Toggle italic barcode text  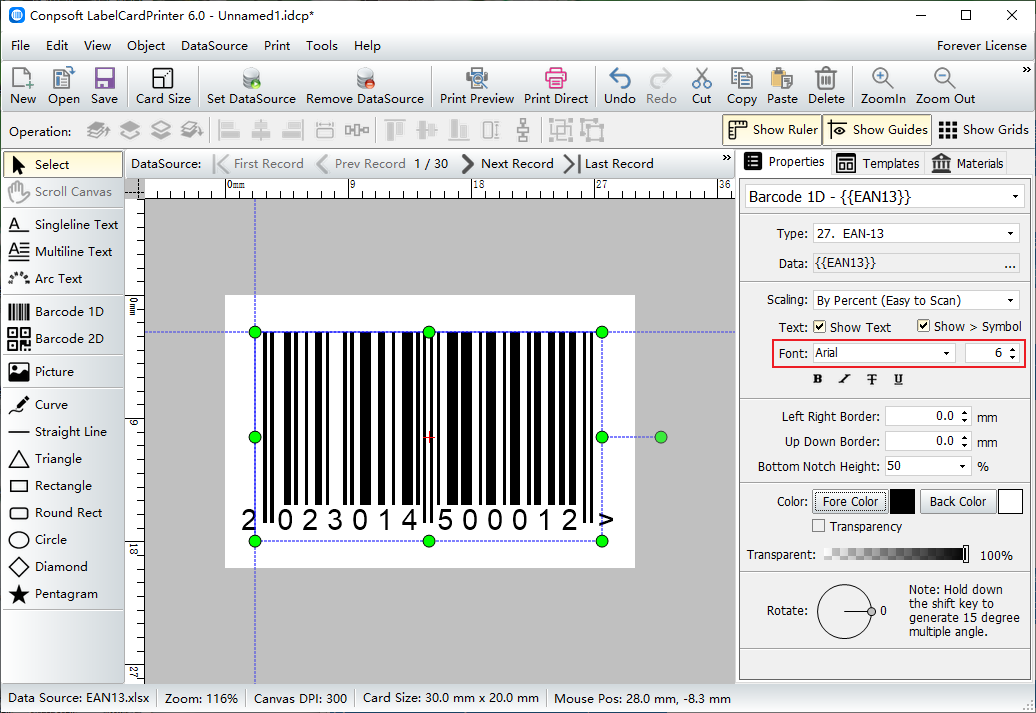844,379
